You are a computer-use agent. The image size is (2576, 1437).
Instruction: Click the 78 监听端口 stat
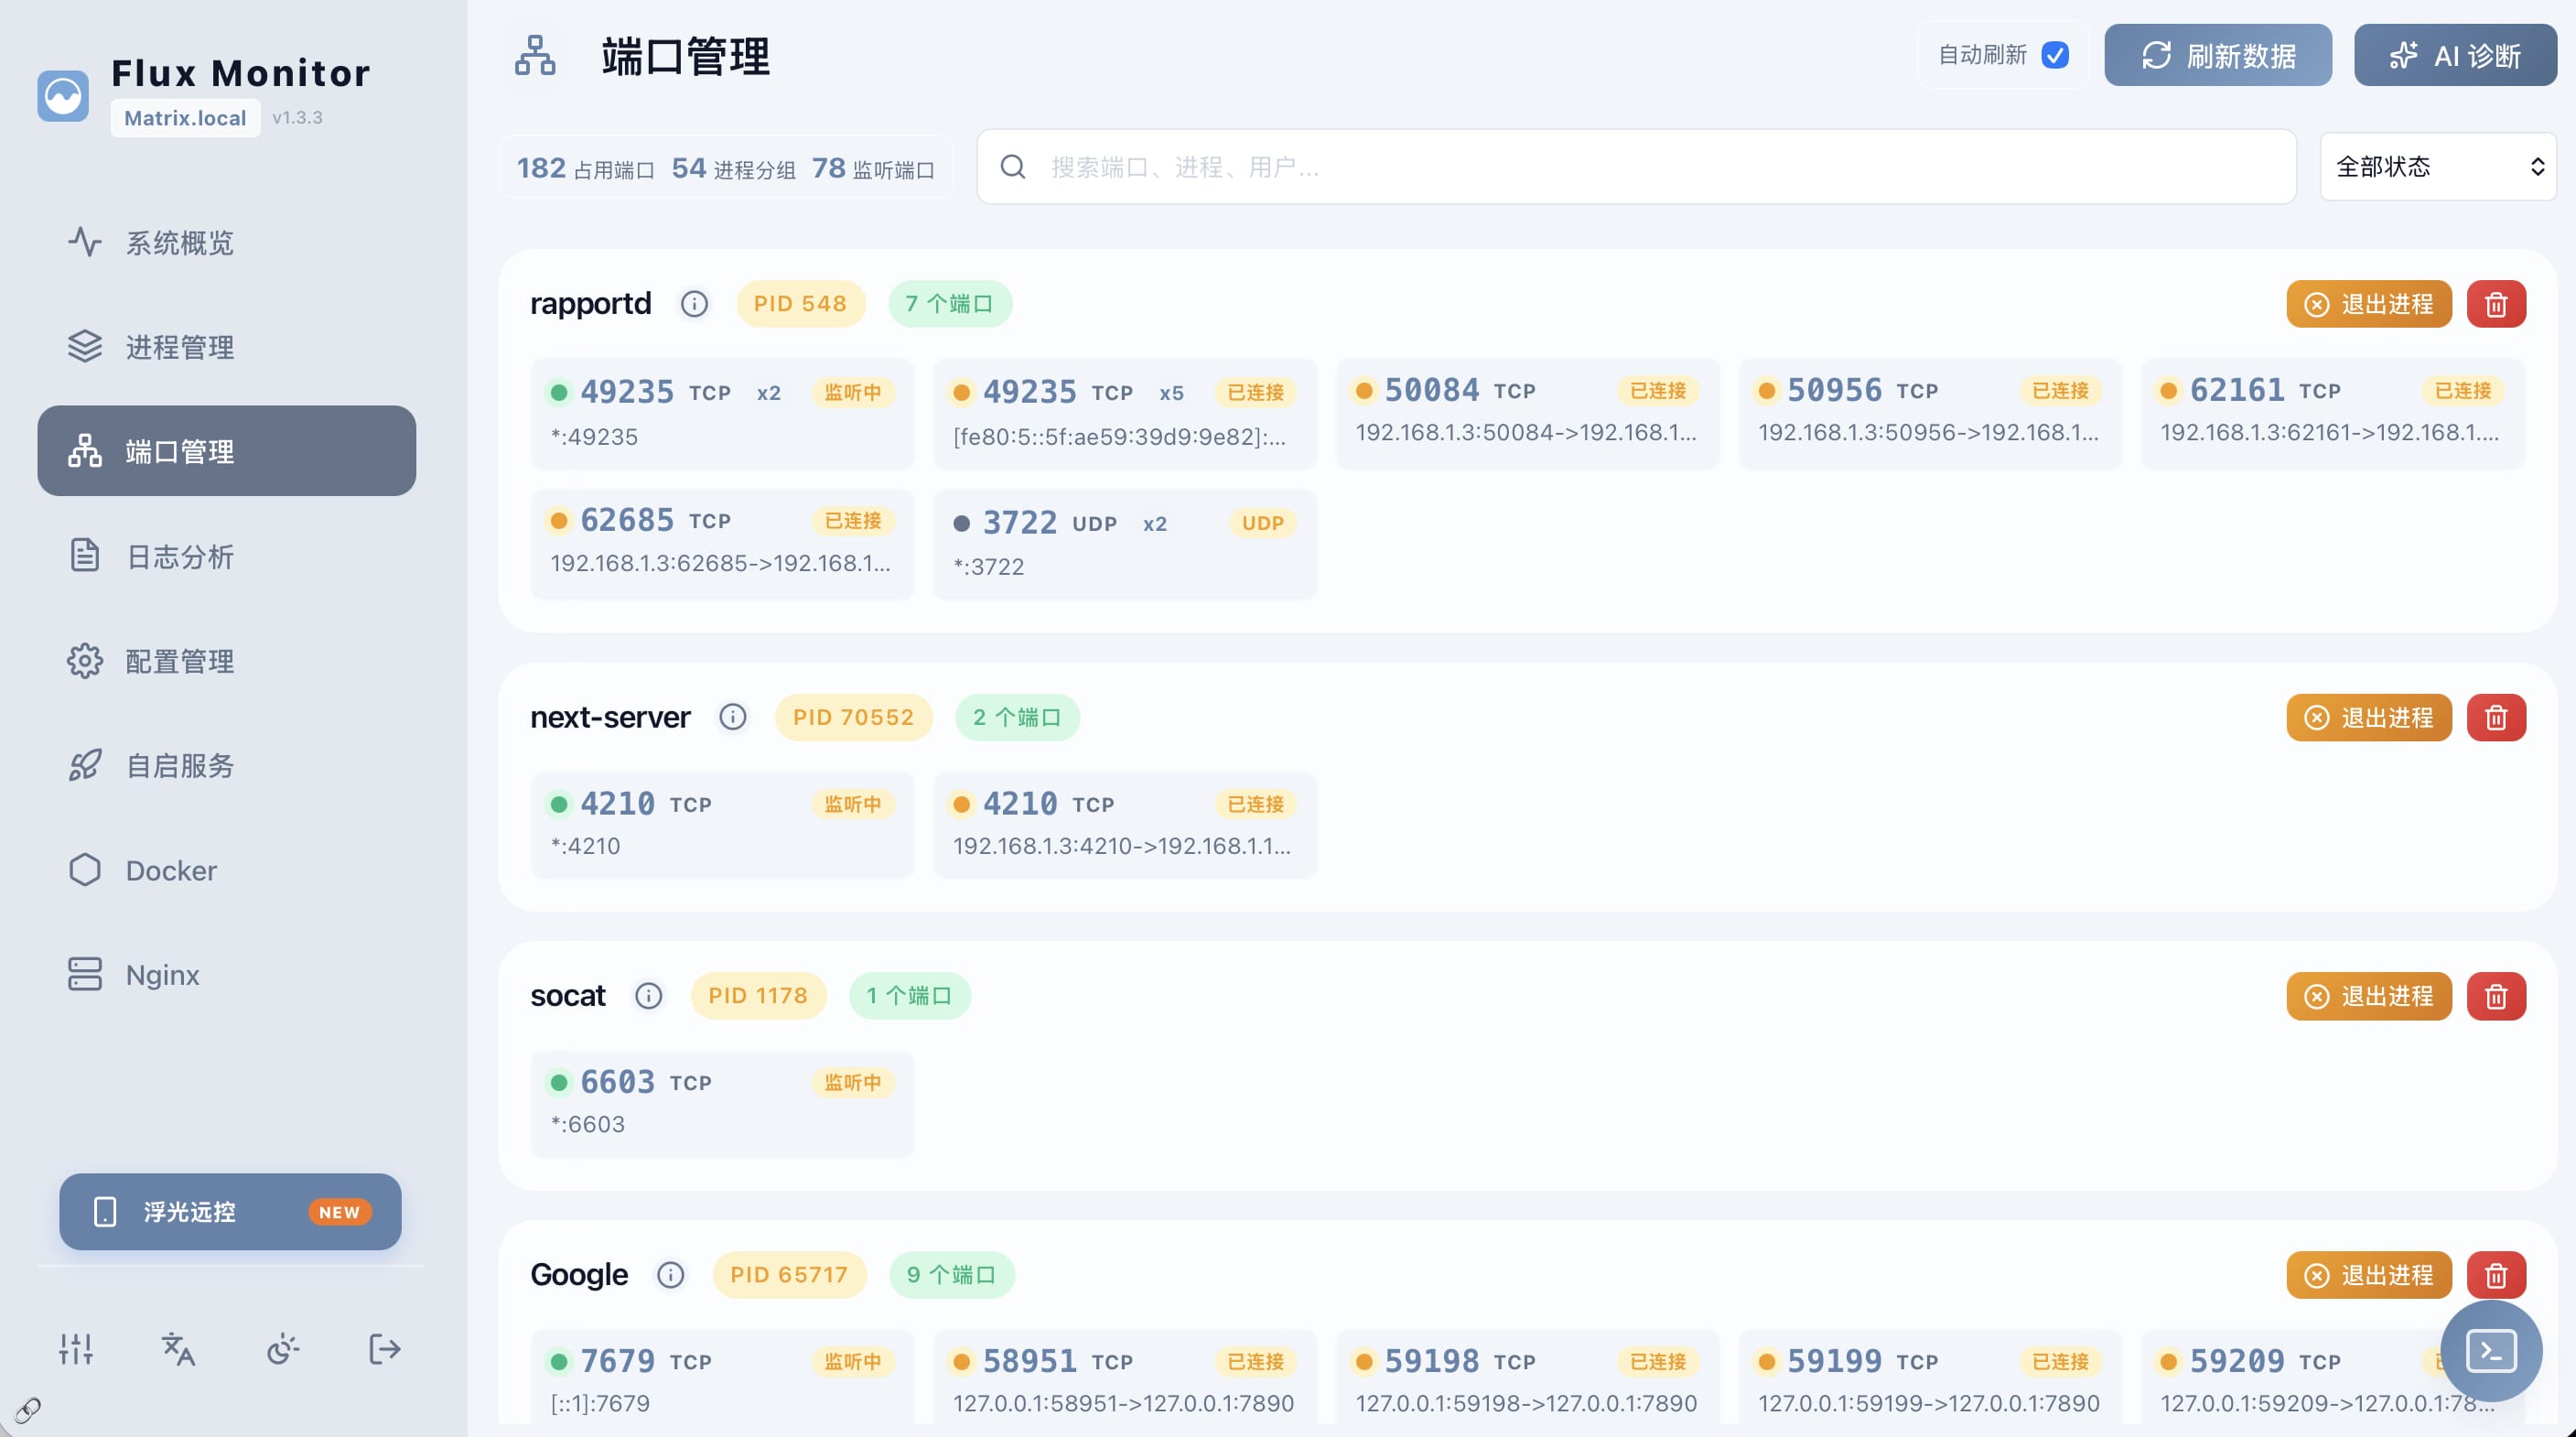coord(872,168)
